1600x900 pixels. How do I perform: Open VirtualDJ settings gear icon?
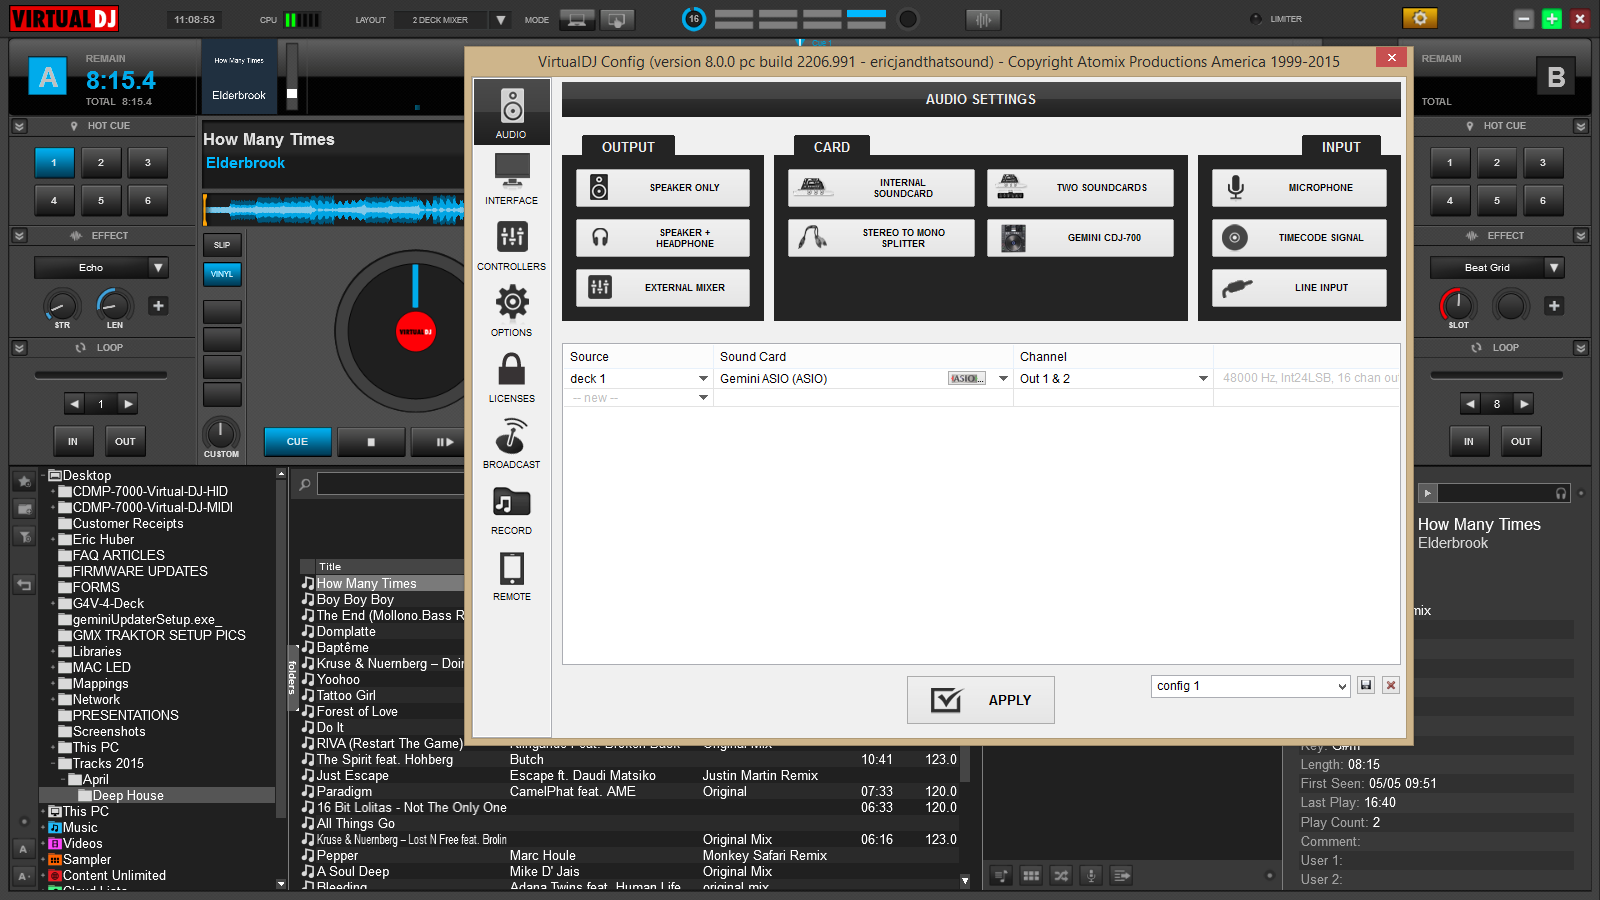[x=1420, y=18]
